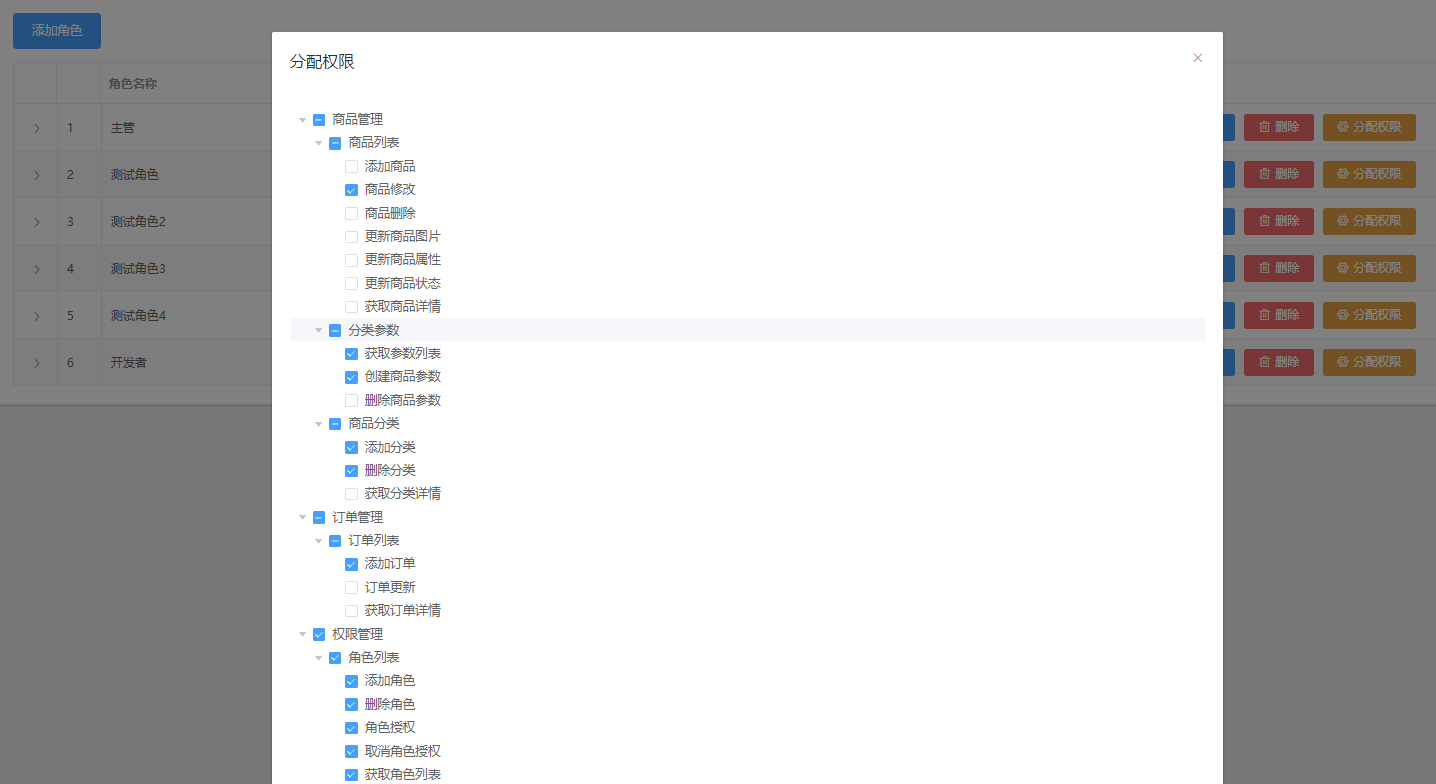Uncheck the 权限管理 checkbox
The width and height of the screenshot is (1436, 784).
point(319,634)
